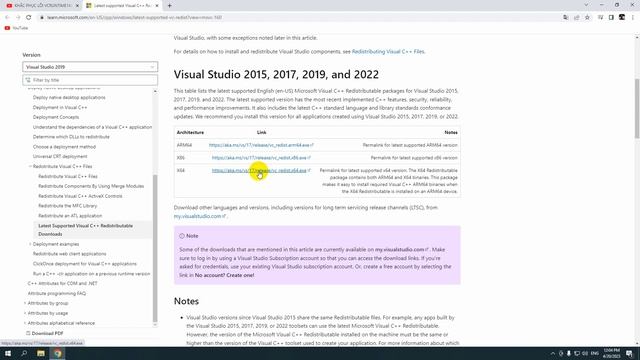This screenshot has height=360, width=640.
Task: Open Redistribute web client applications
Action: [x=69, y=254]
